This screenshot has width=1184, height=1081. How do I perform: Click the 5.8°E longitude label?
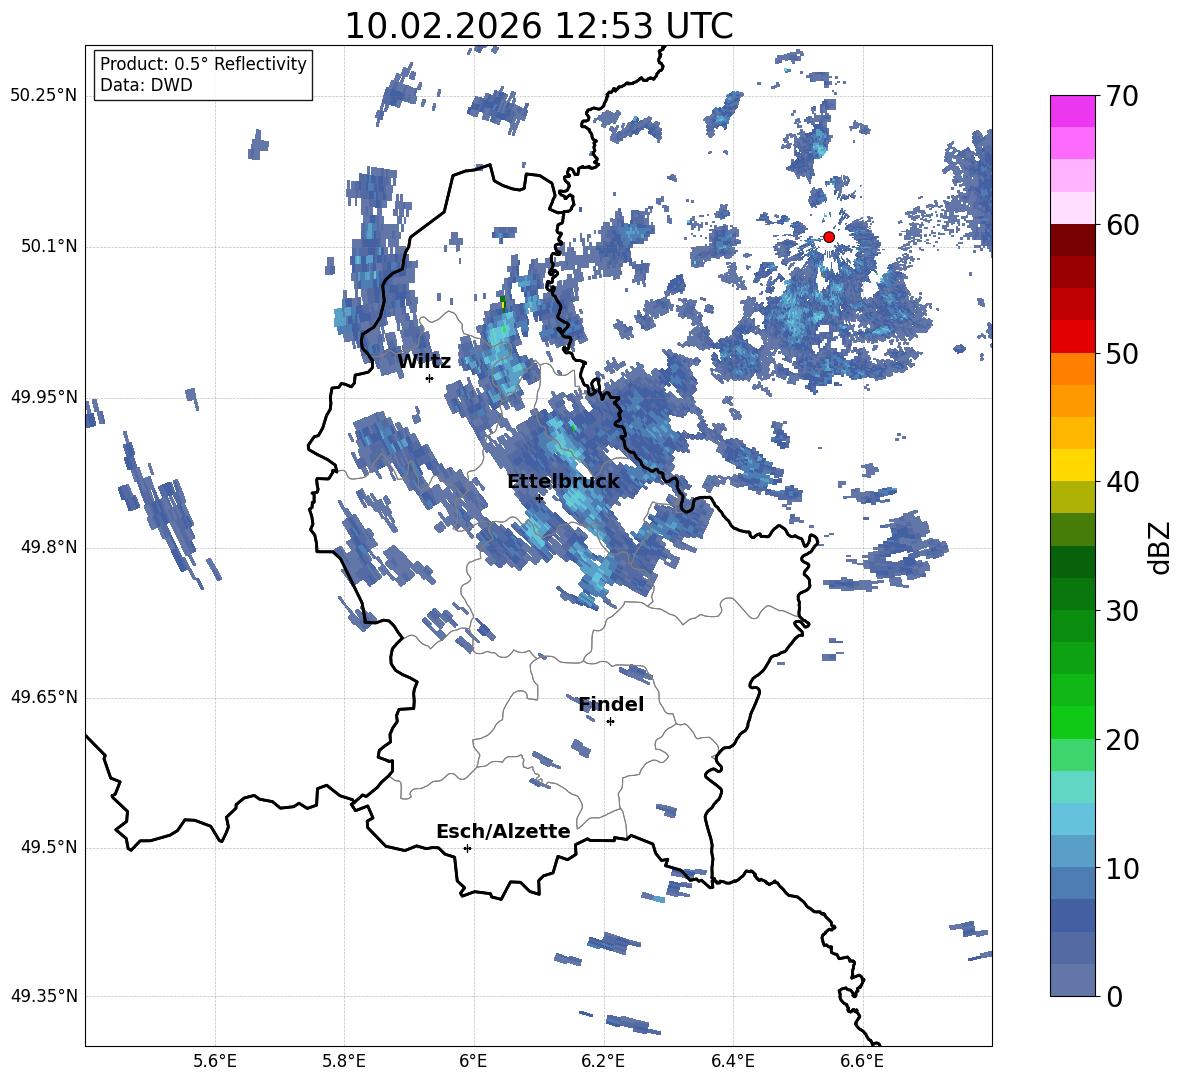click(344, 1061)
